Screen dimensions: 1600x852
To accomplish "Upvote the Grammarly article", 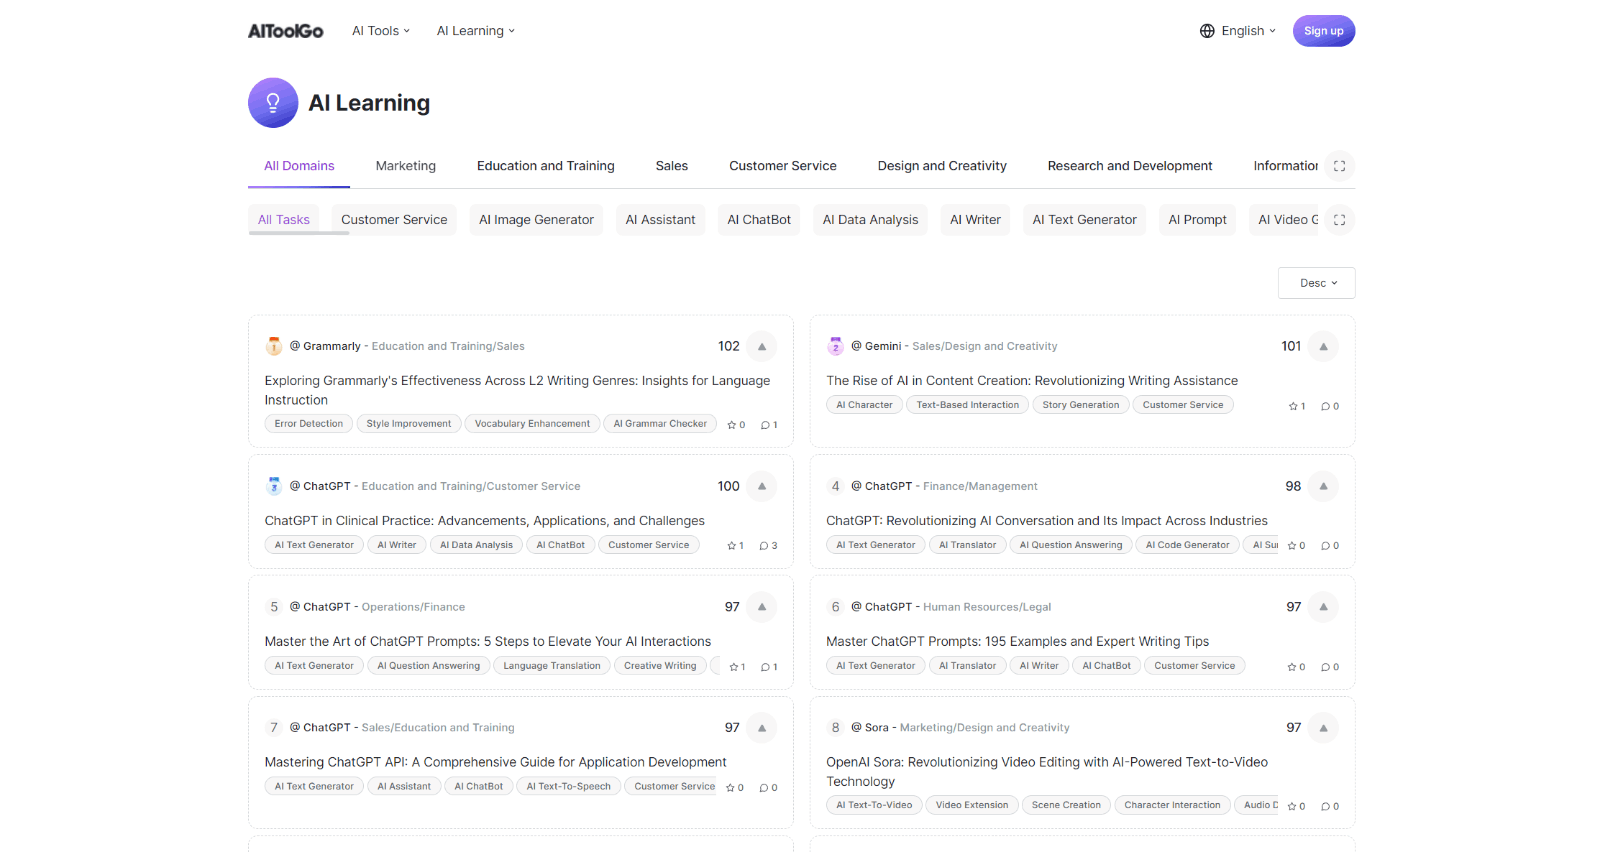I will point(761,347).
